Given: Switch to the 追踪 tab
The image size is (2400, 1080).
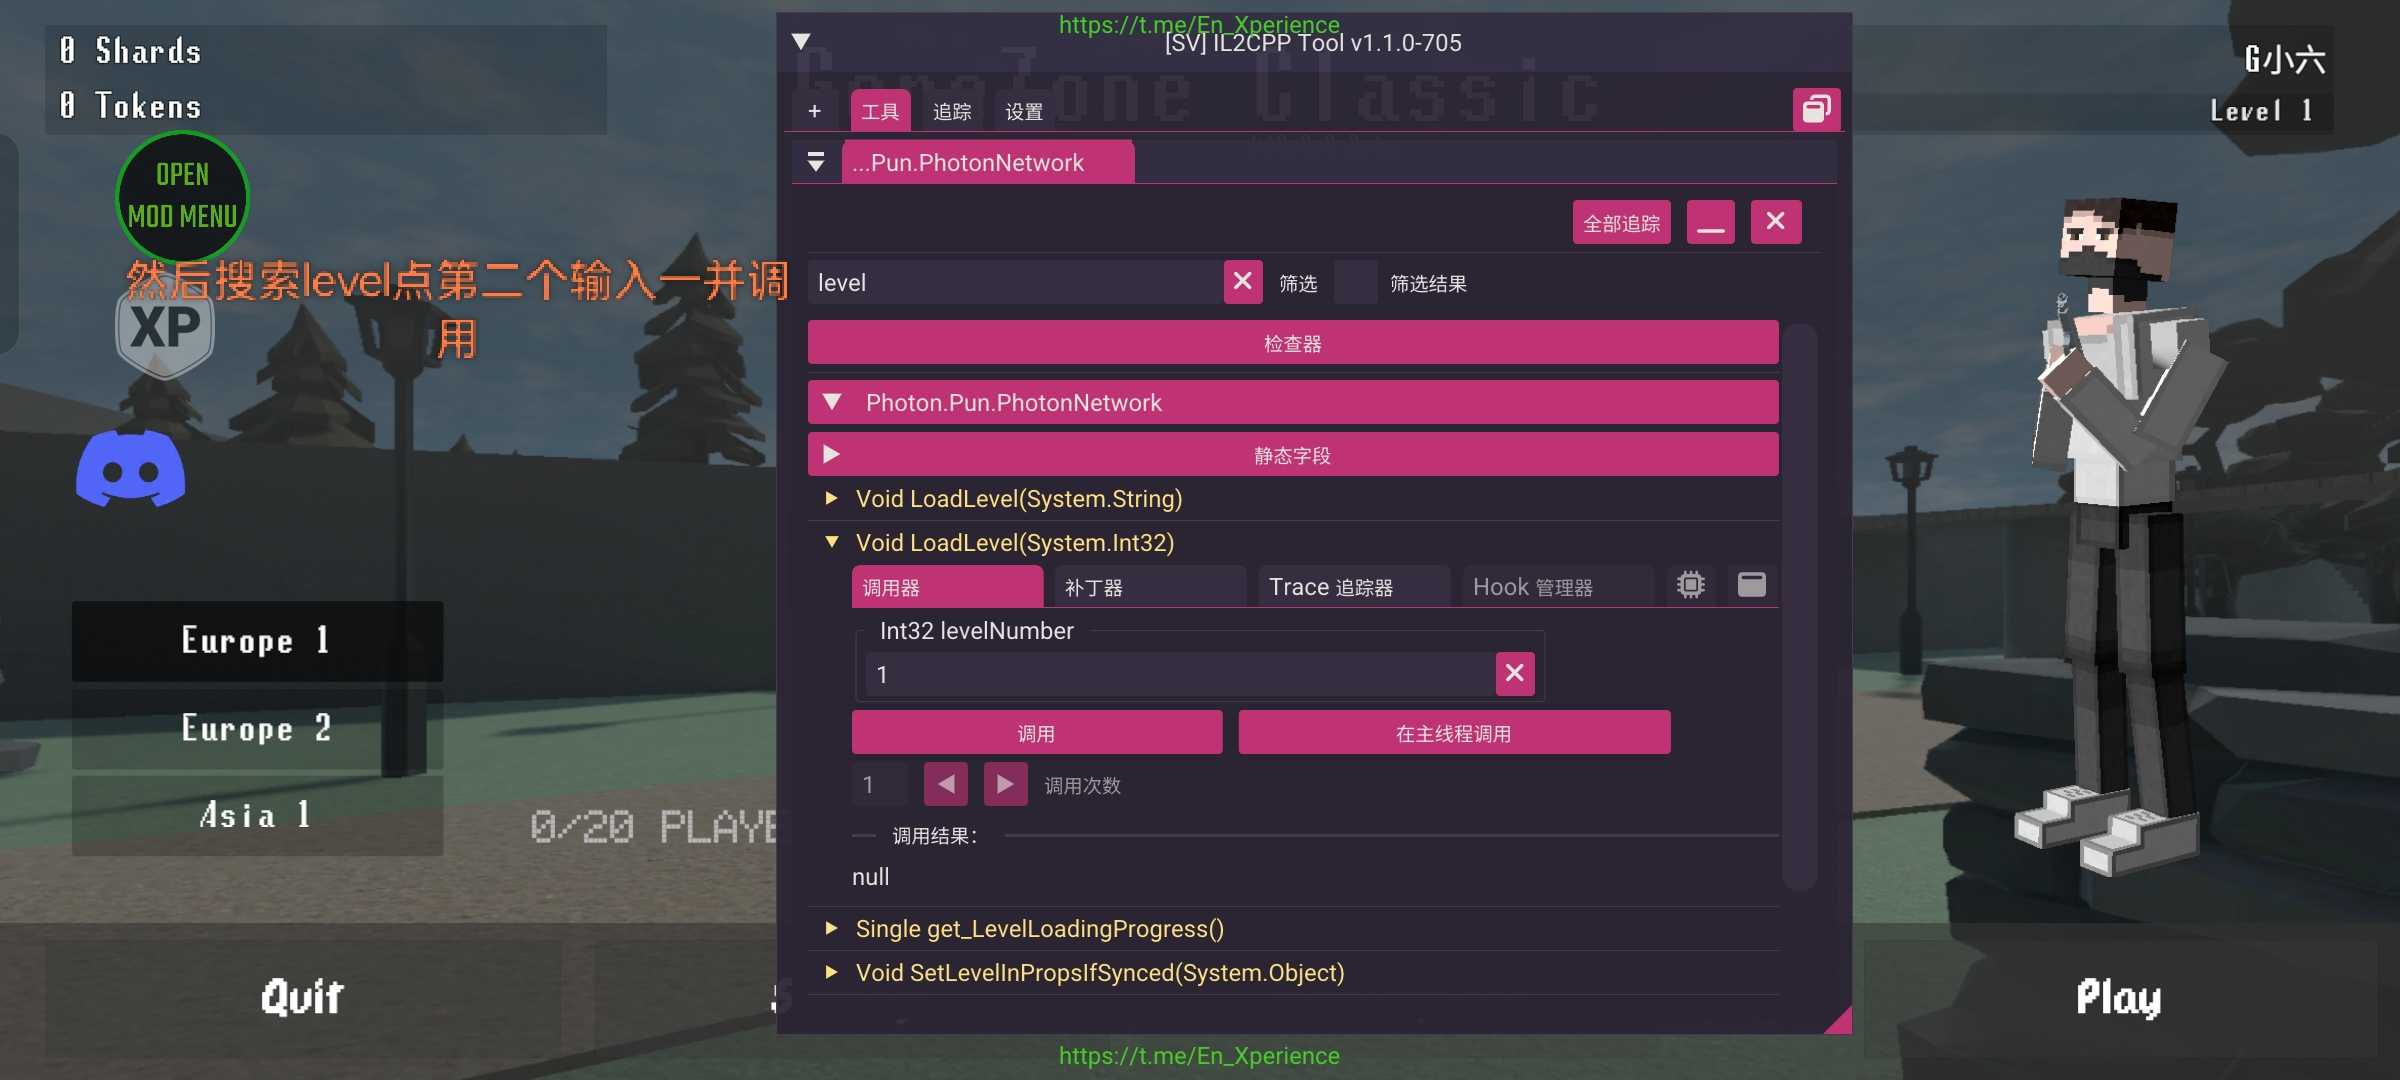Looking at the screenshot, I should pos(951,111).
